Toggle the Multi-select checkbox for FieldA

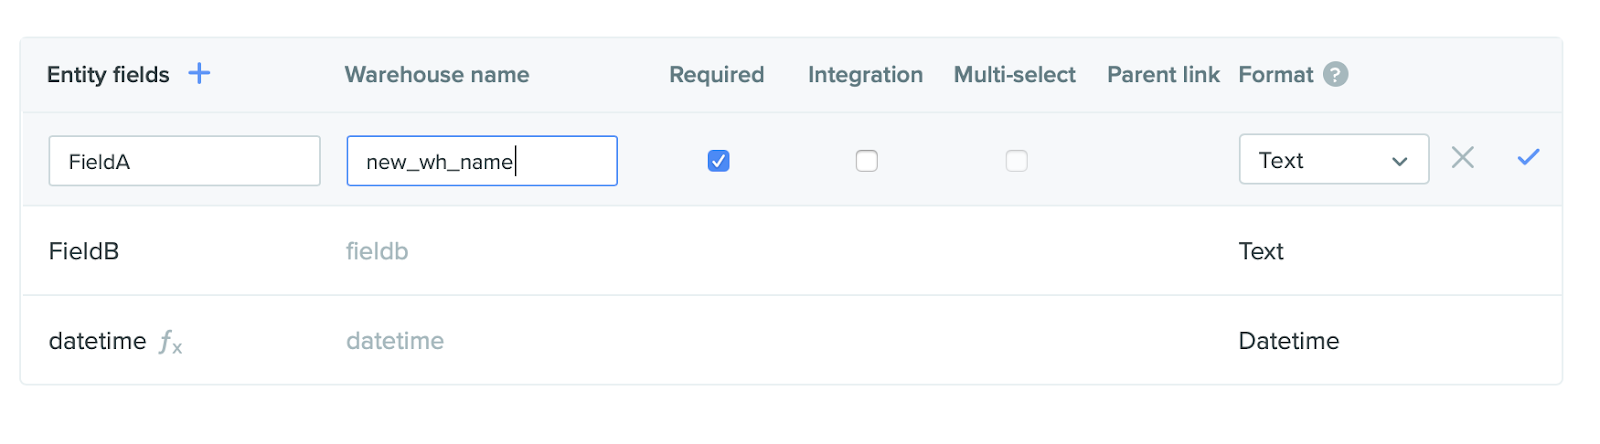(x=1016, y=161)
